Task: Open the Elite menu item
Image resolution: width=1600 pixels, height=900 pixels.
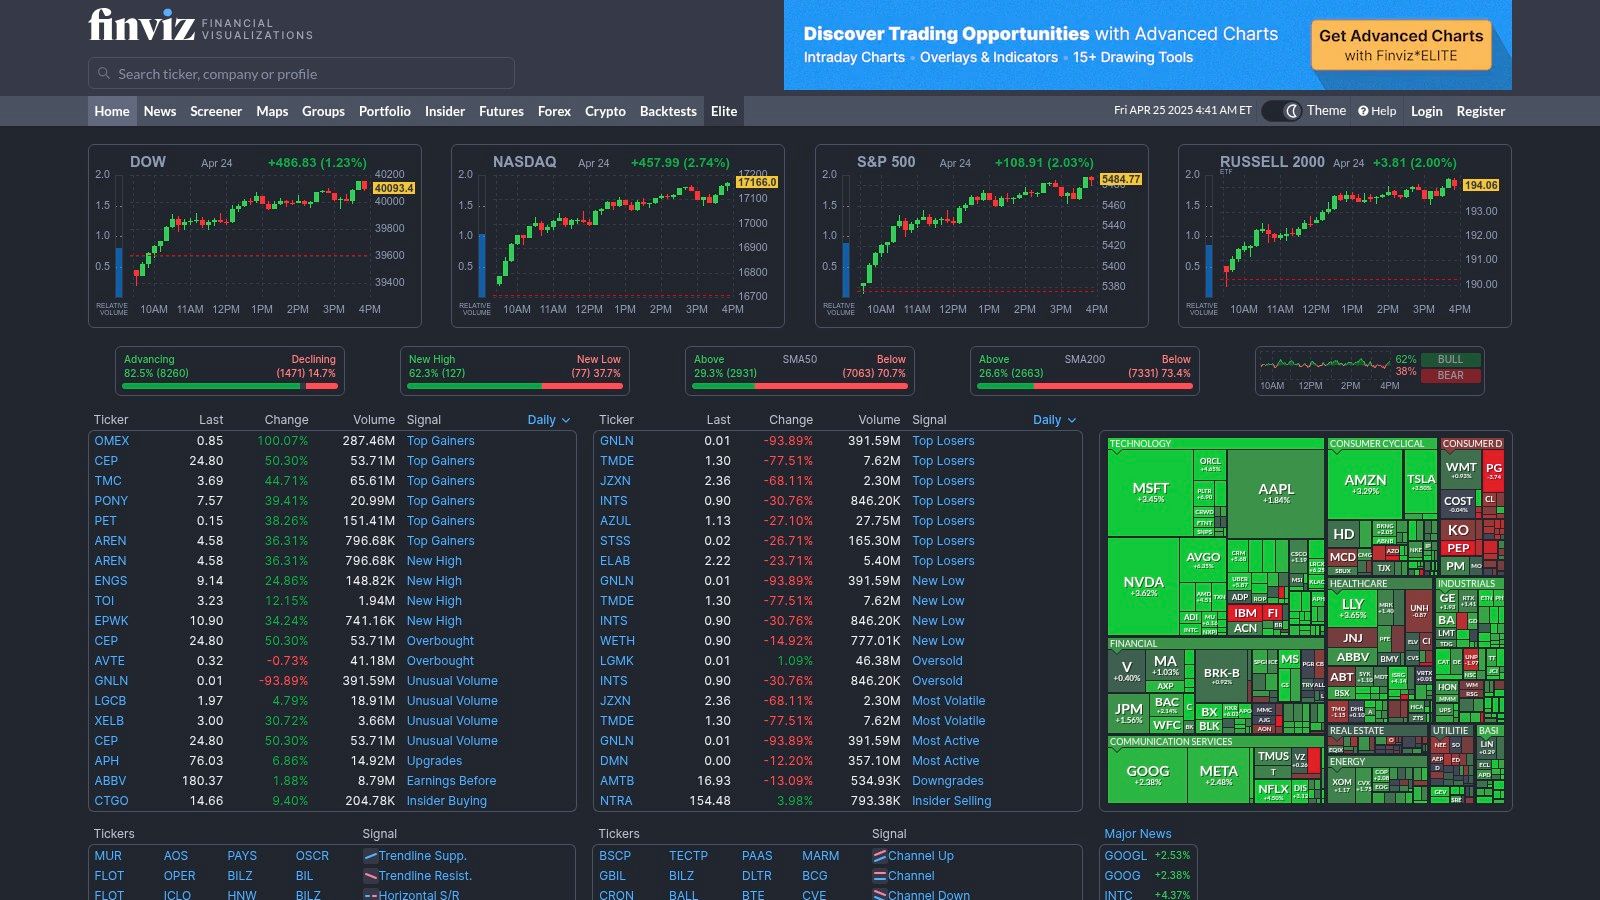Action: point(724,111)
